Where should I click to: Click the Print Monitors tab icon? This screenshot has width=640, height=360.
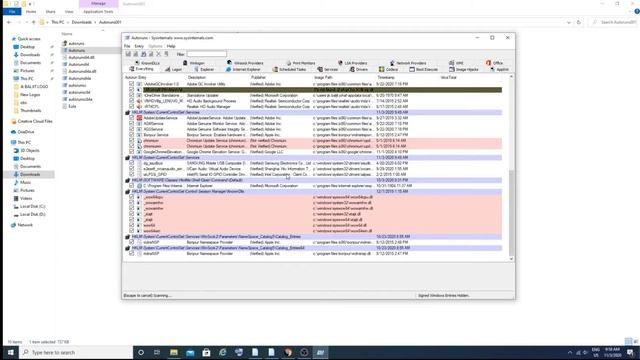click(x=288, y=63)
